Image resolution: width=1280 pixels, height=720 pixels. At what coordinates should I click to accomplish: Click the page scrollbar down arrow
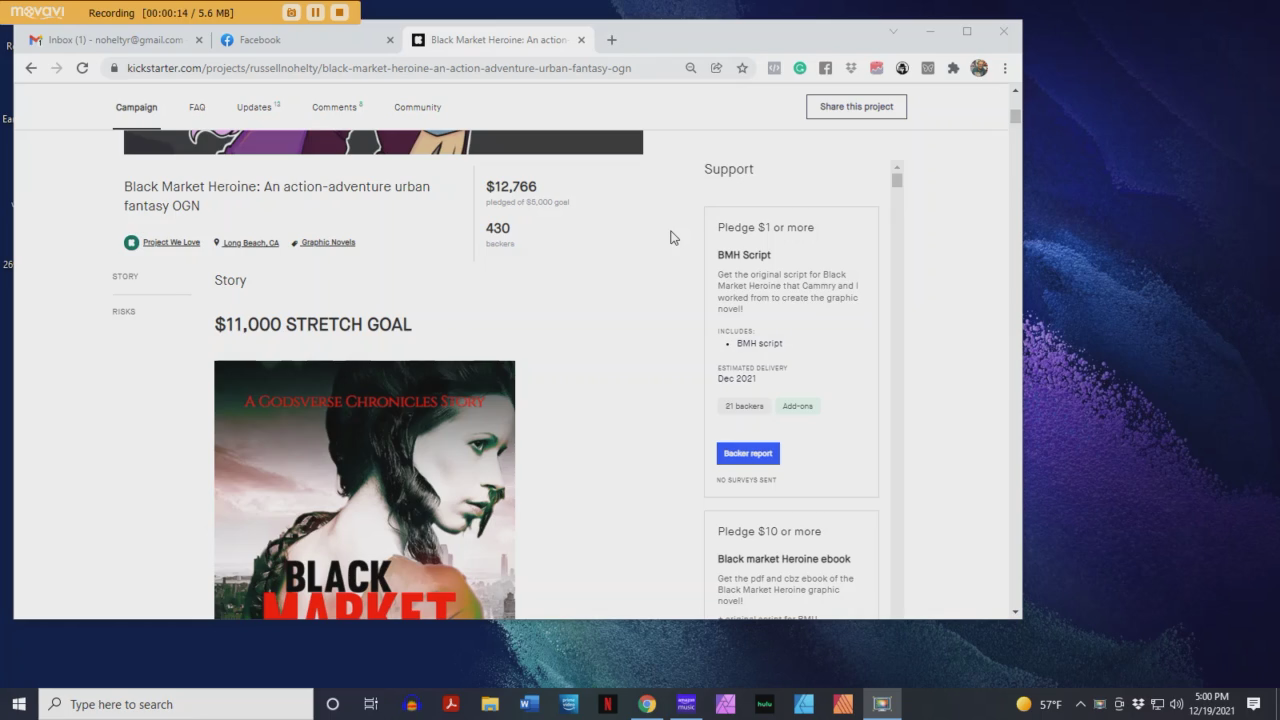(1015, 612)
